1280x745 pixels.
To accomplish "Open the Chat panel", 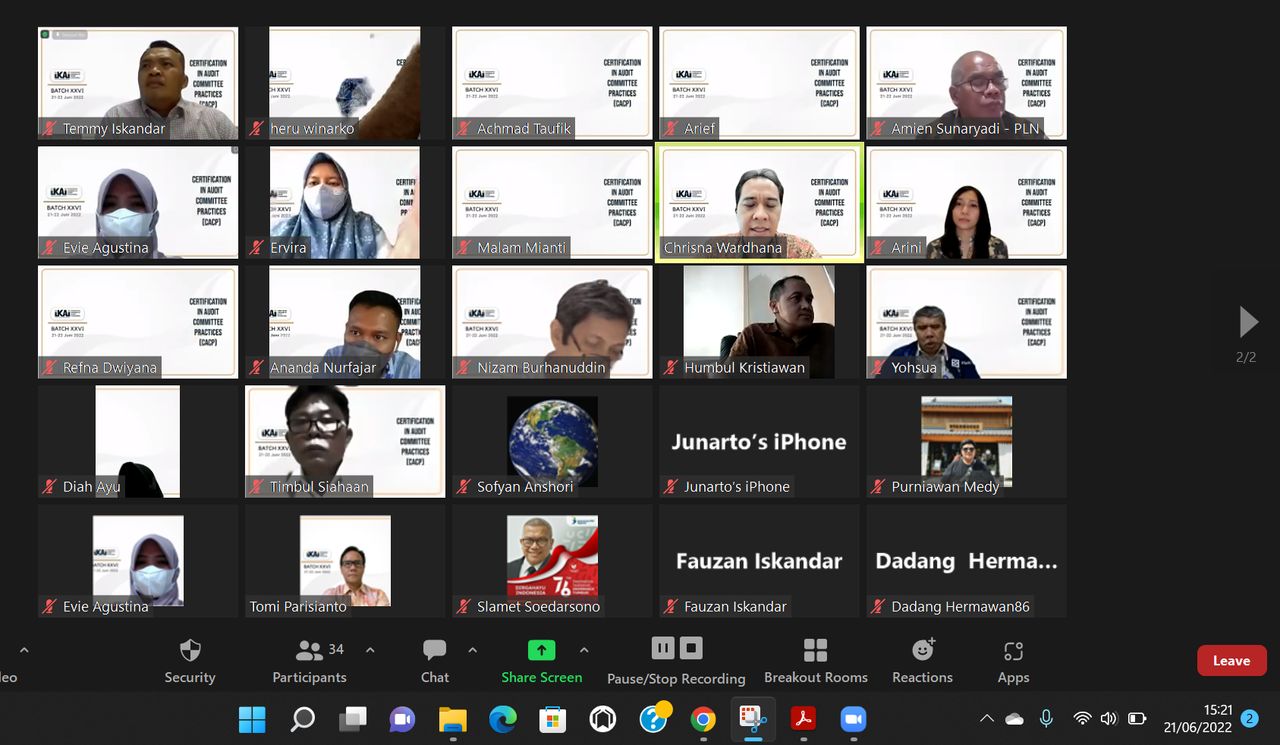I will click(x=435, y=662).
